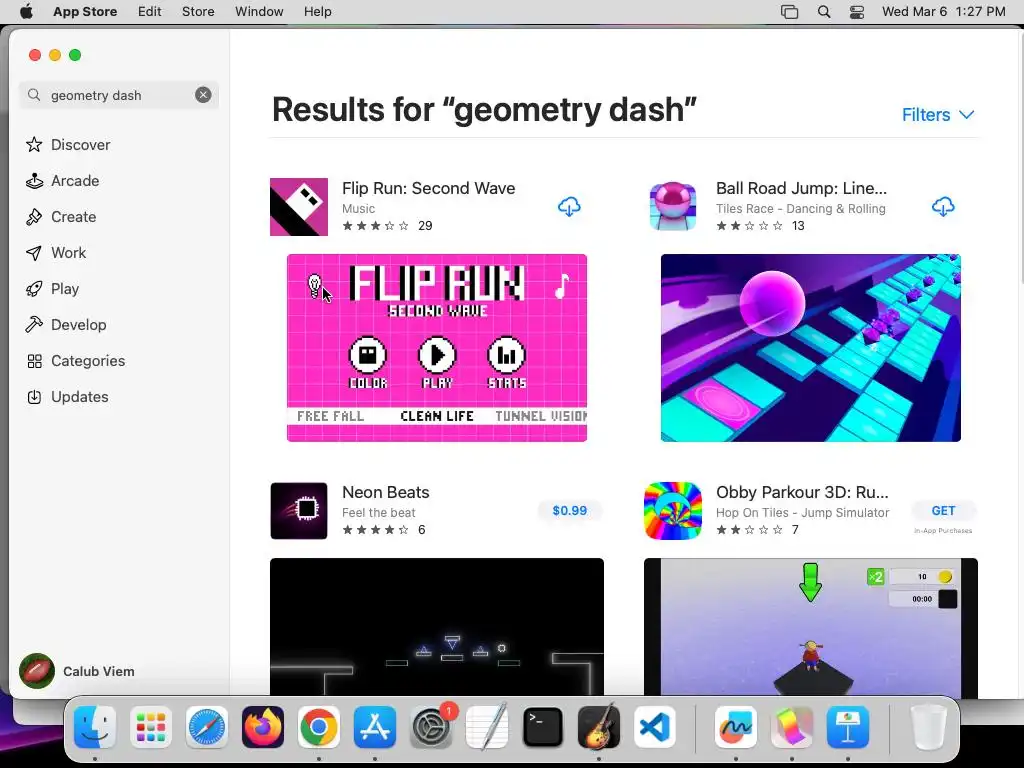Launch Google Chrome from the Dock
Image resolution: width=1024 pixels, height=768 pixels.
319,726
